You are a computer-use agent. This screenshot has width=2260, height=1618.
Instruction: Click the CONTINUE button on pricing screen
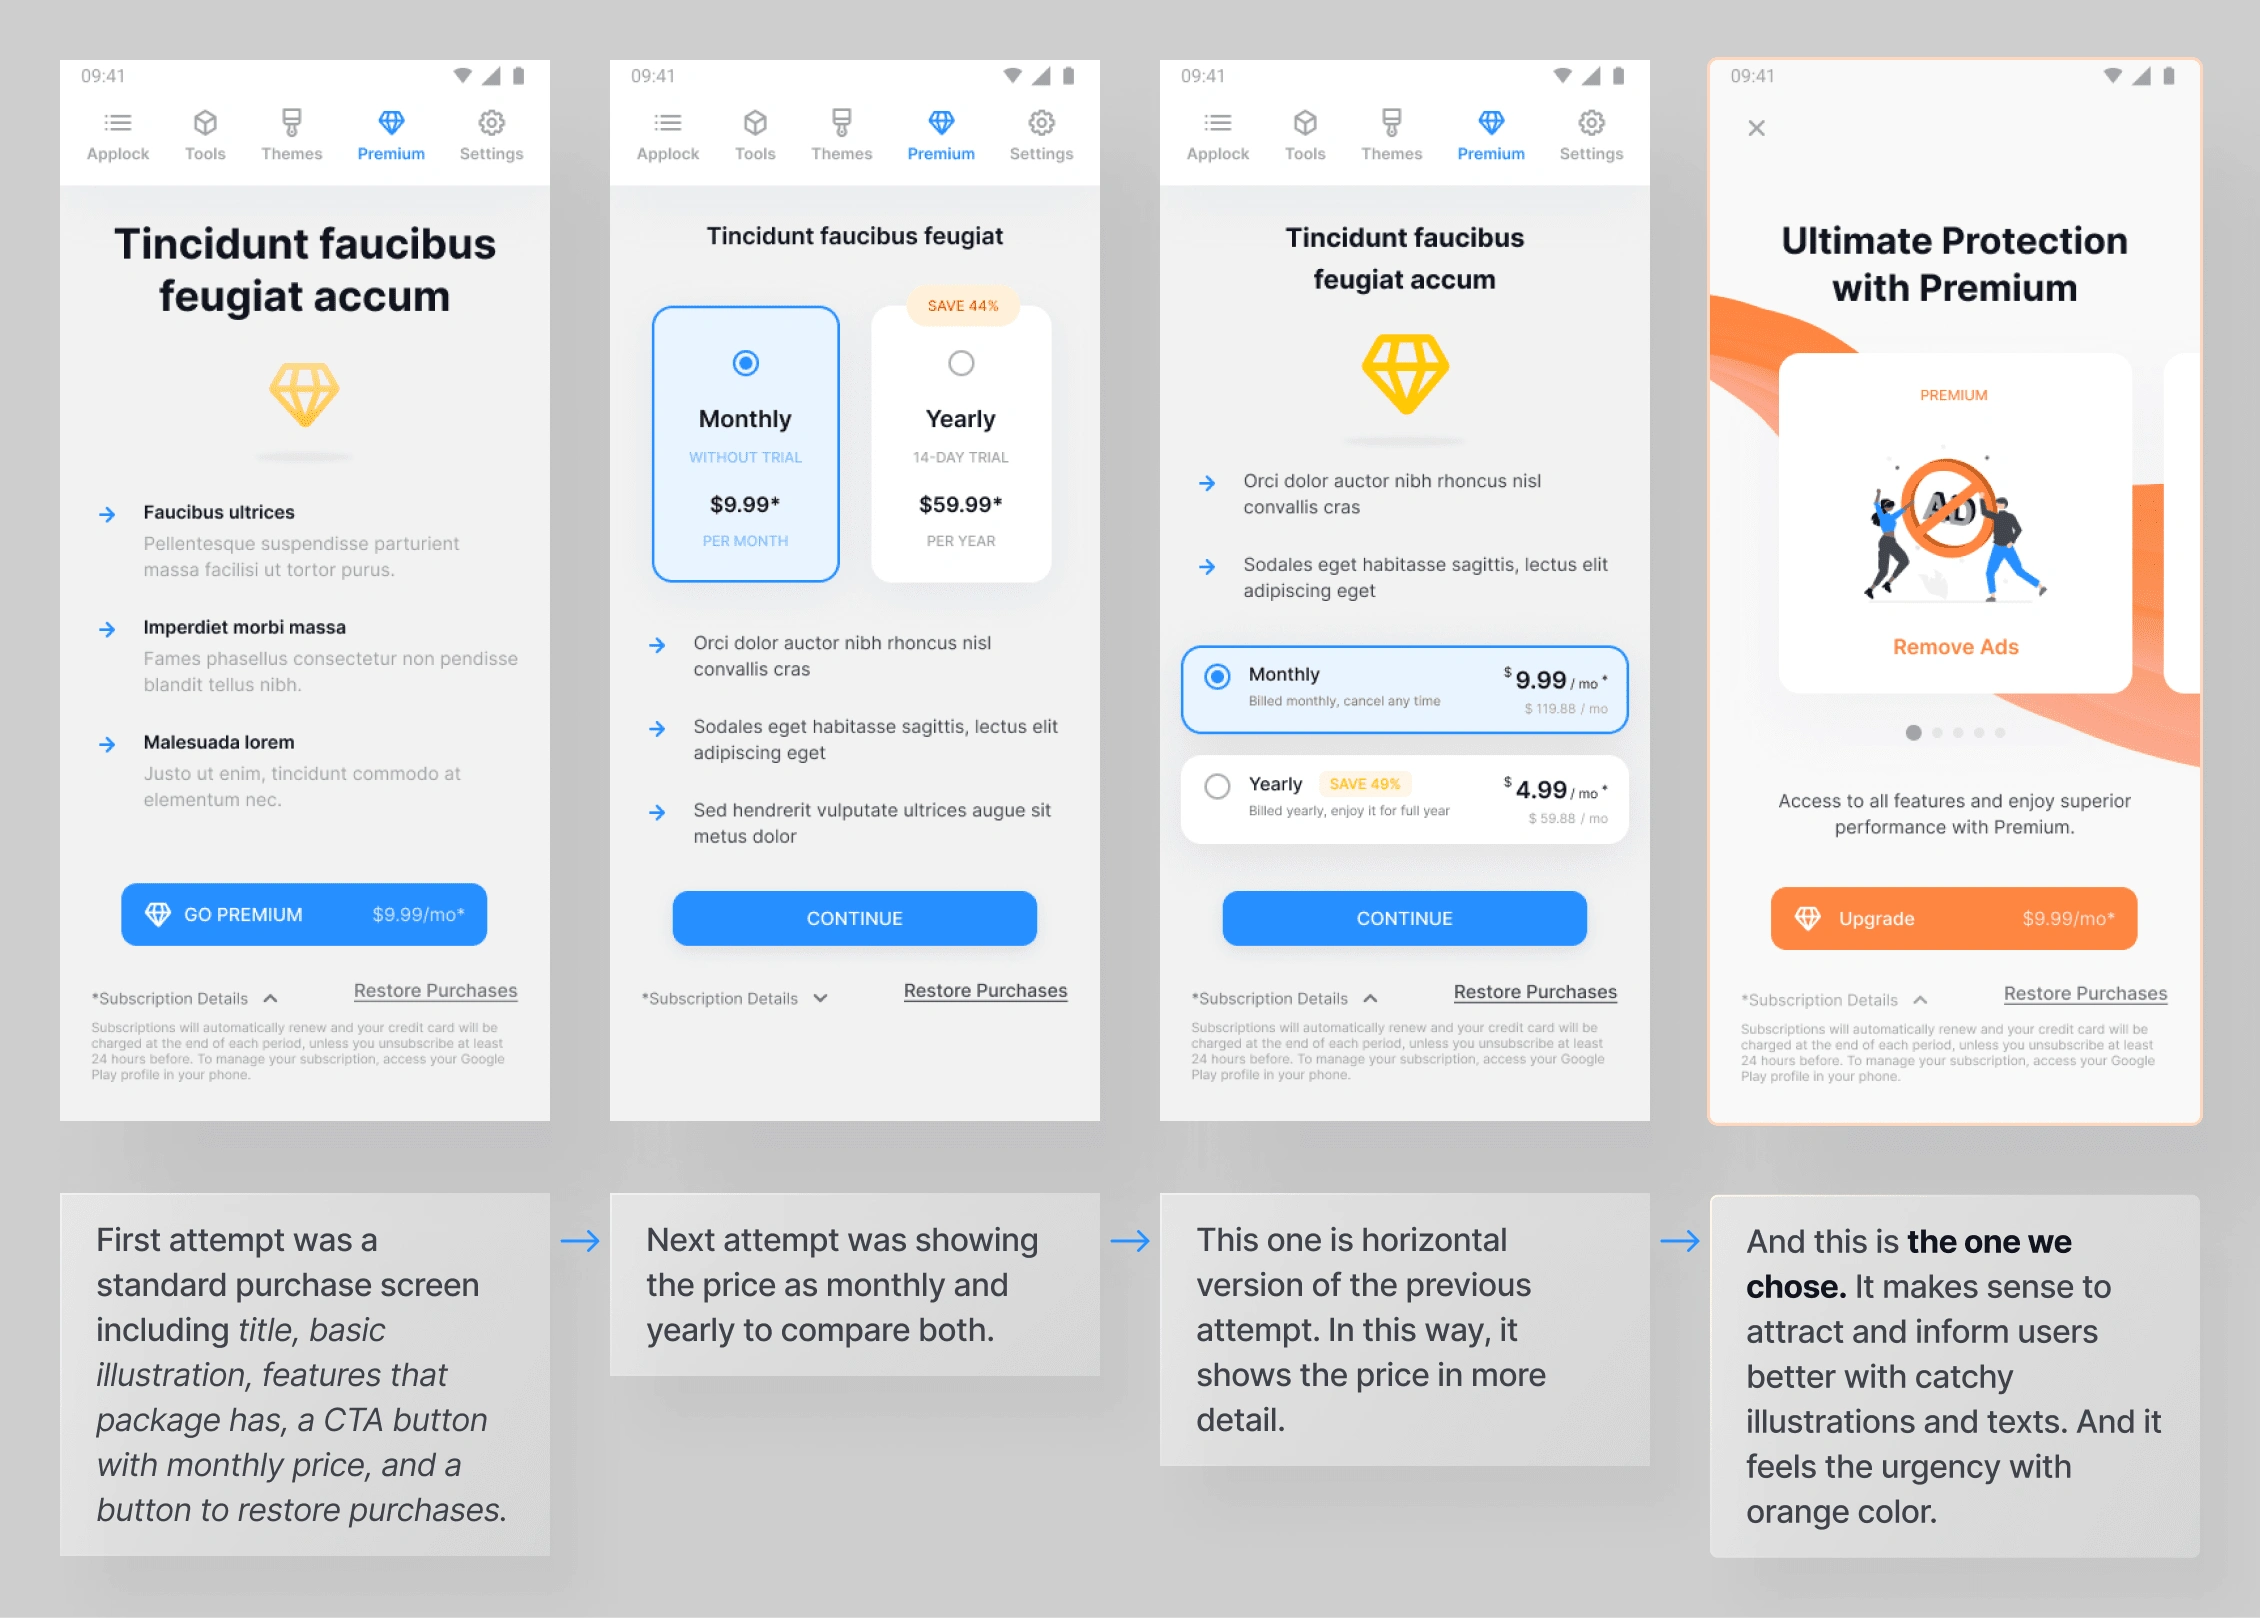(x=853, y=918)
